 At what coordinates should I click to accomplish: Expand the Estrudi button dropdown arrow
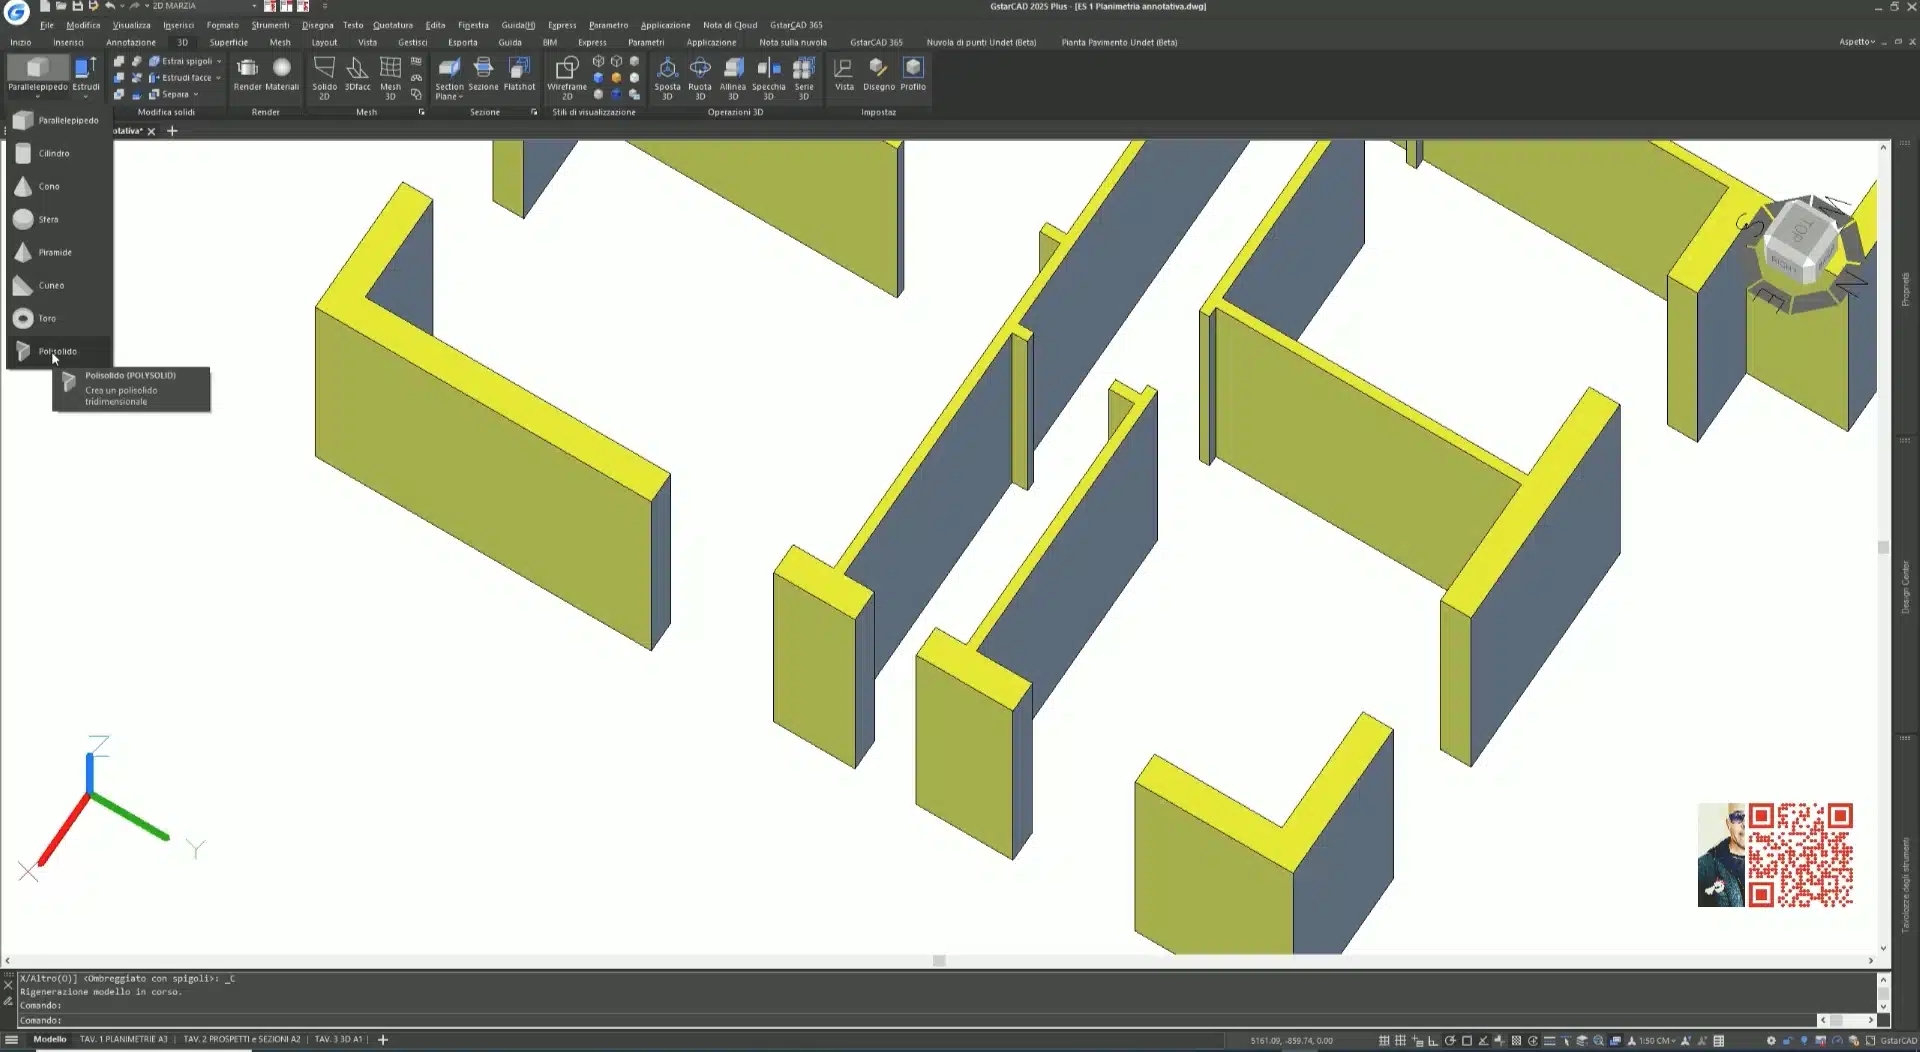point(86,96)
